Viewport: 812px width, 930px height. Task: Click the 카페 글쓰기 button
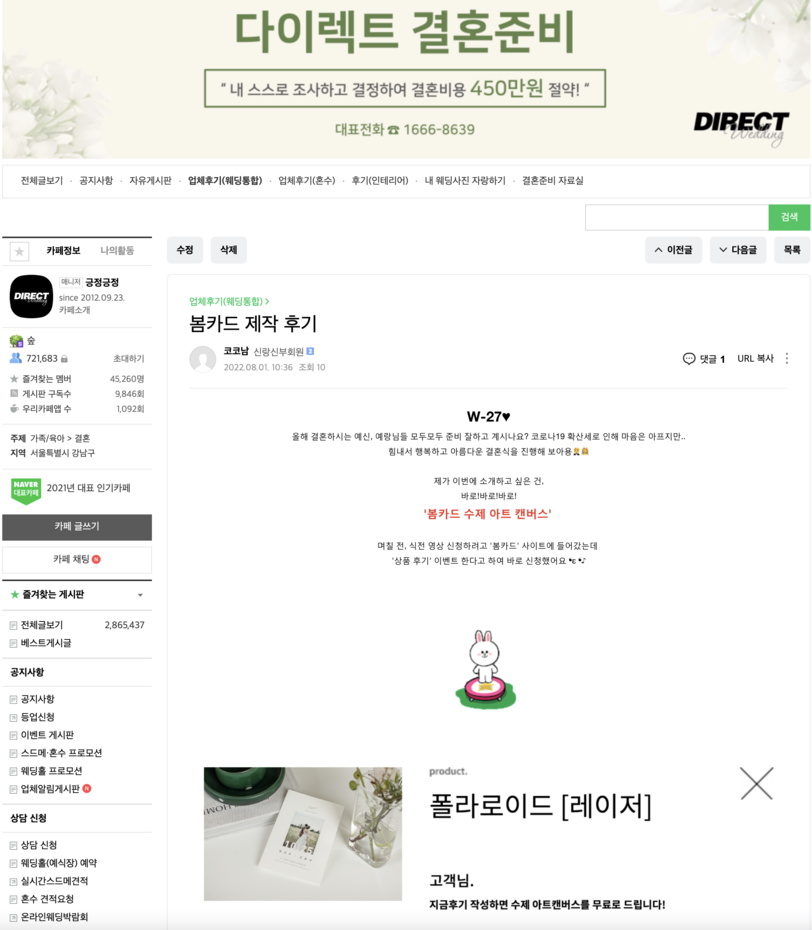click(x=77, y=527)
